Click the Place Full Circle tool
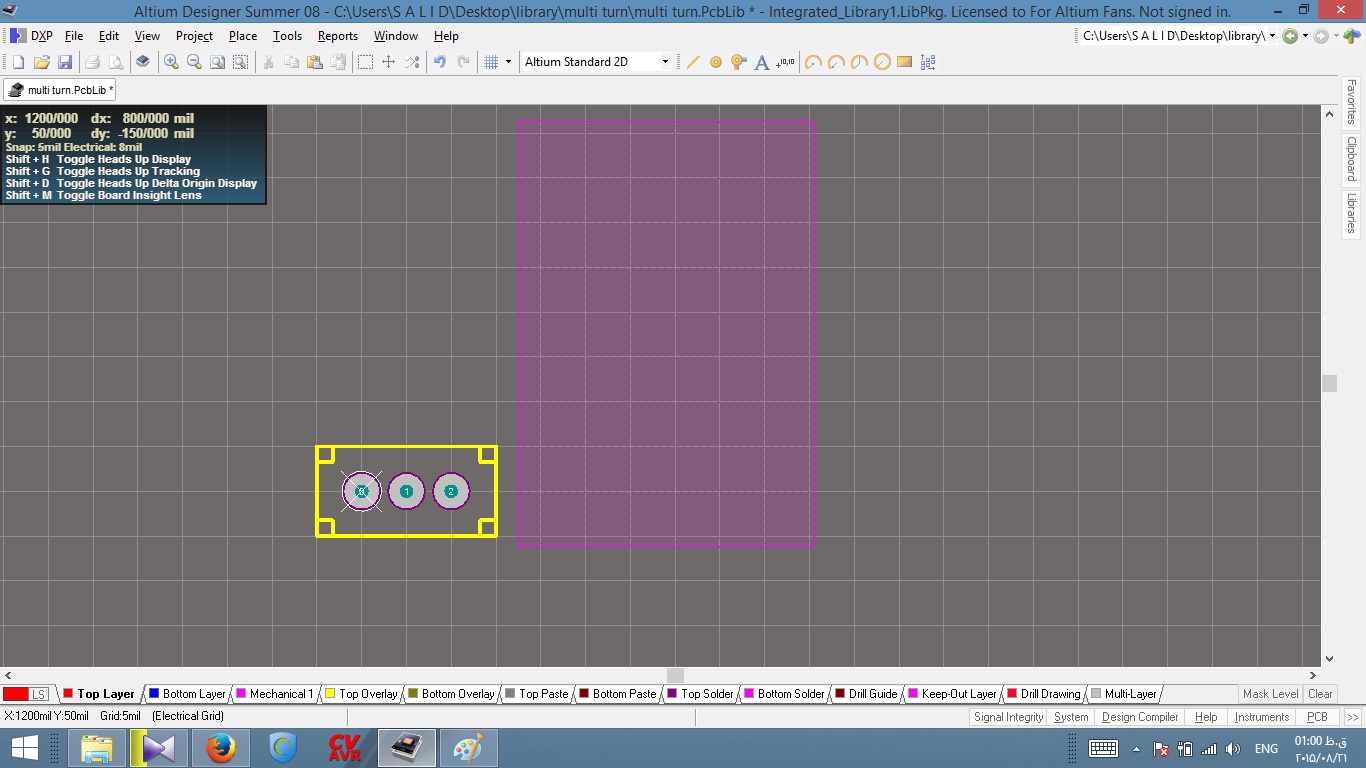This screenshot has height=768, width=1366. [882, 62]
